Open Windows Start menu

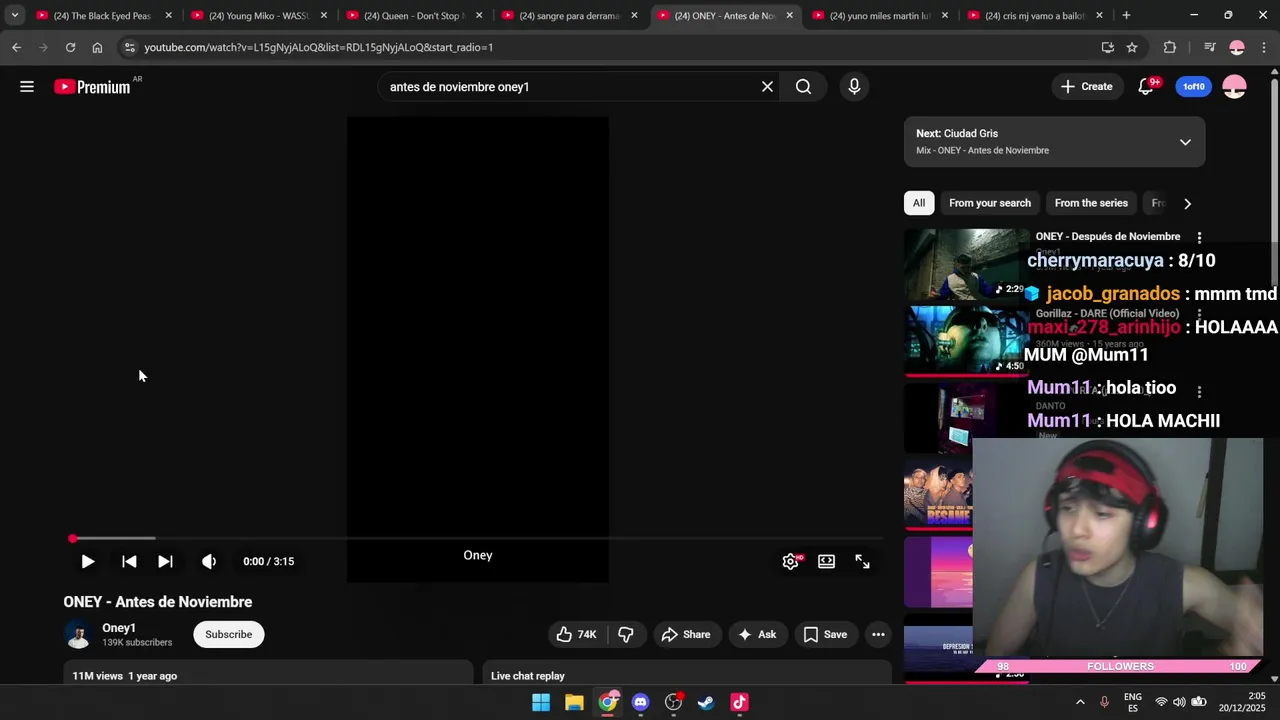click(x=541, y=702)
